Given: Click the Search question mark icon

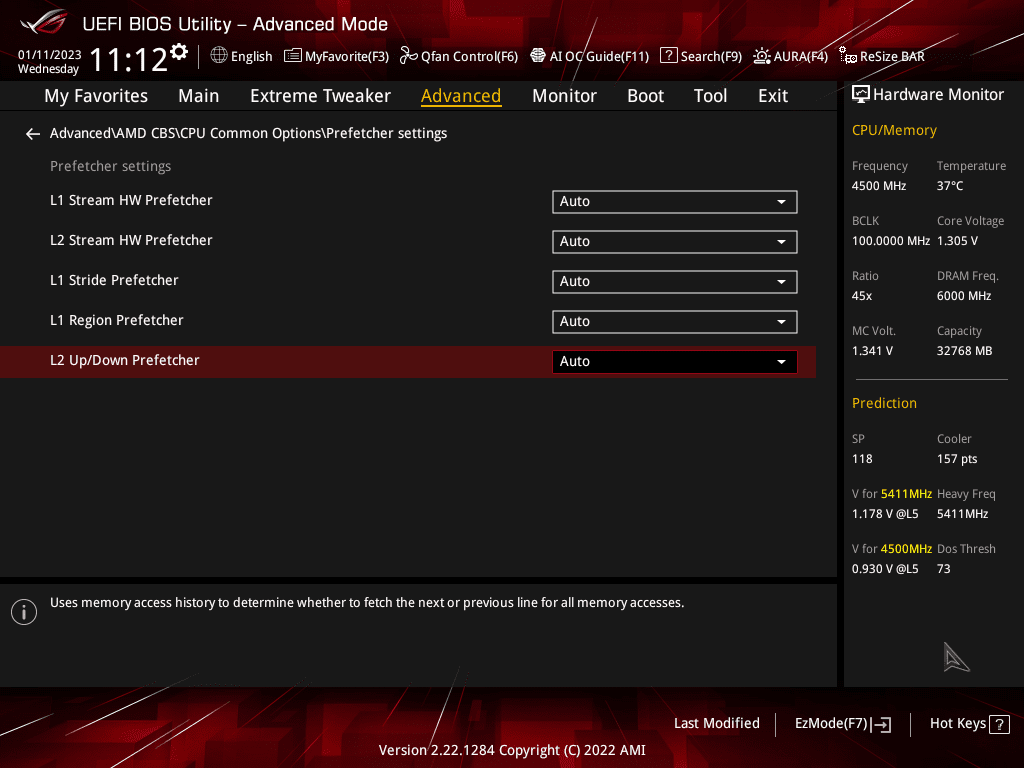Looking at the screenshot, I should pos(668,56).
